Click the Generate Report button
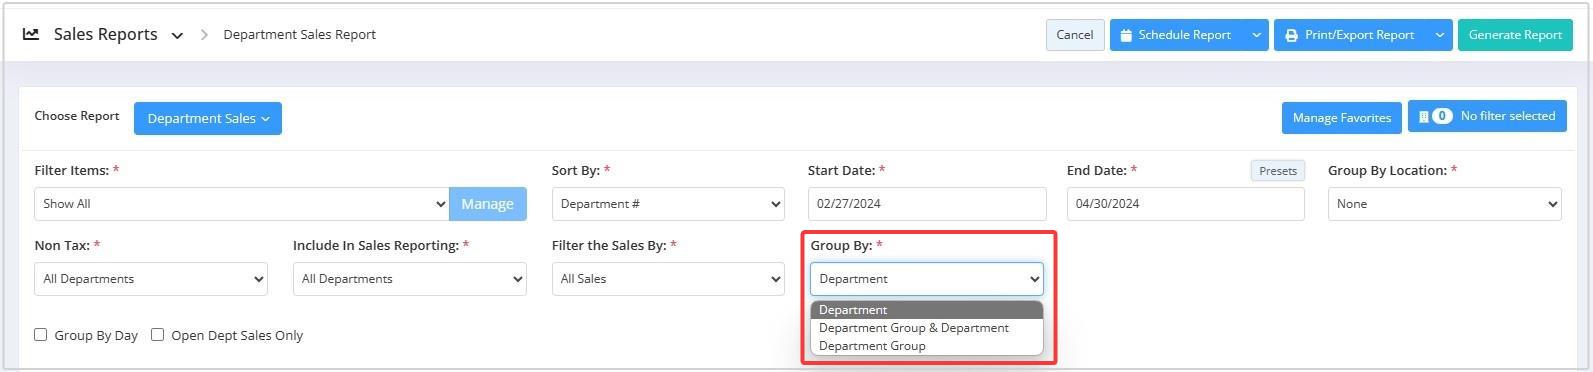Screen dimensions: 1593x372 tap(1515, 35)
